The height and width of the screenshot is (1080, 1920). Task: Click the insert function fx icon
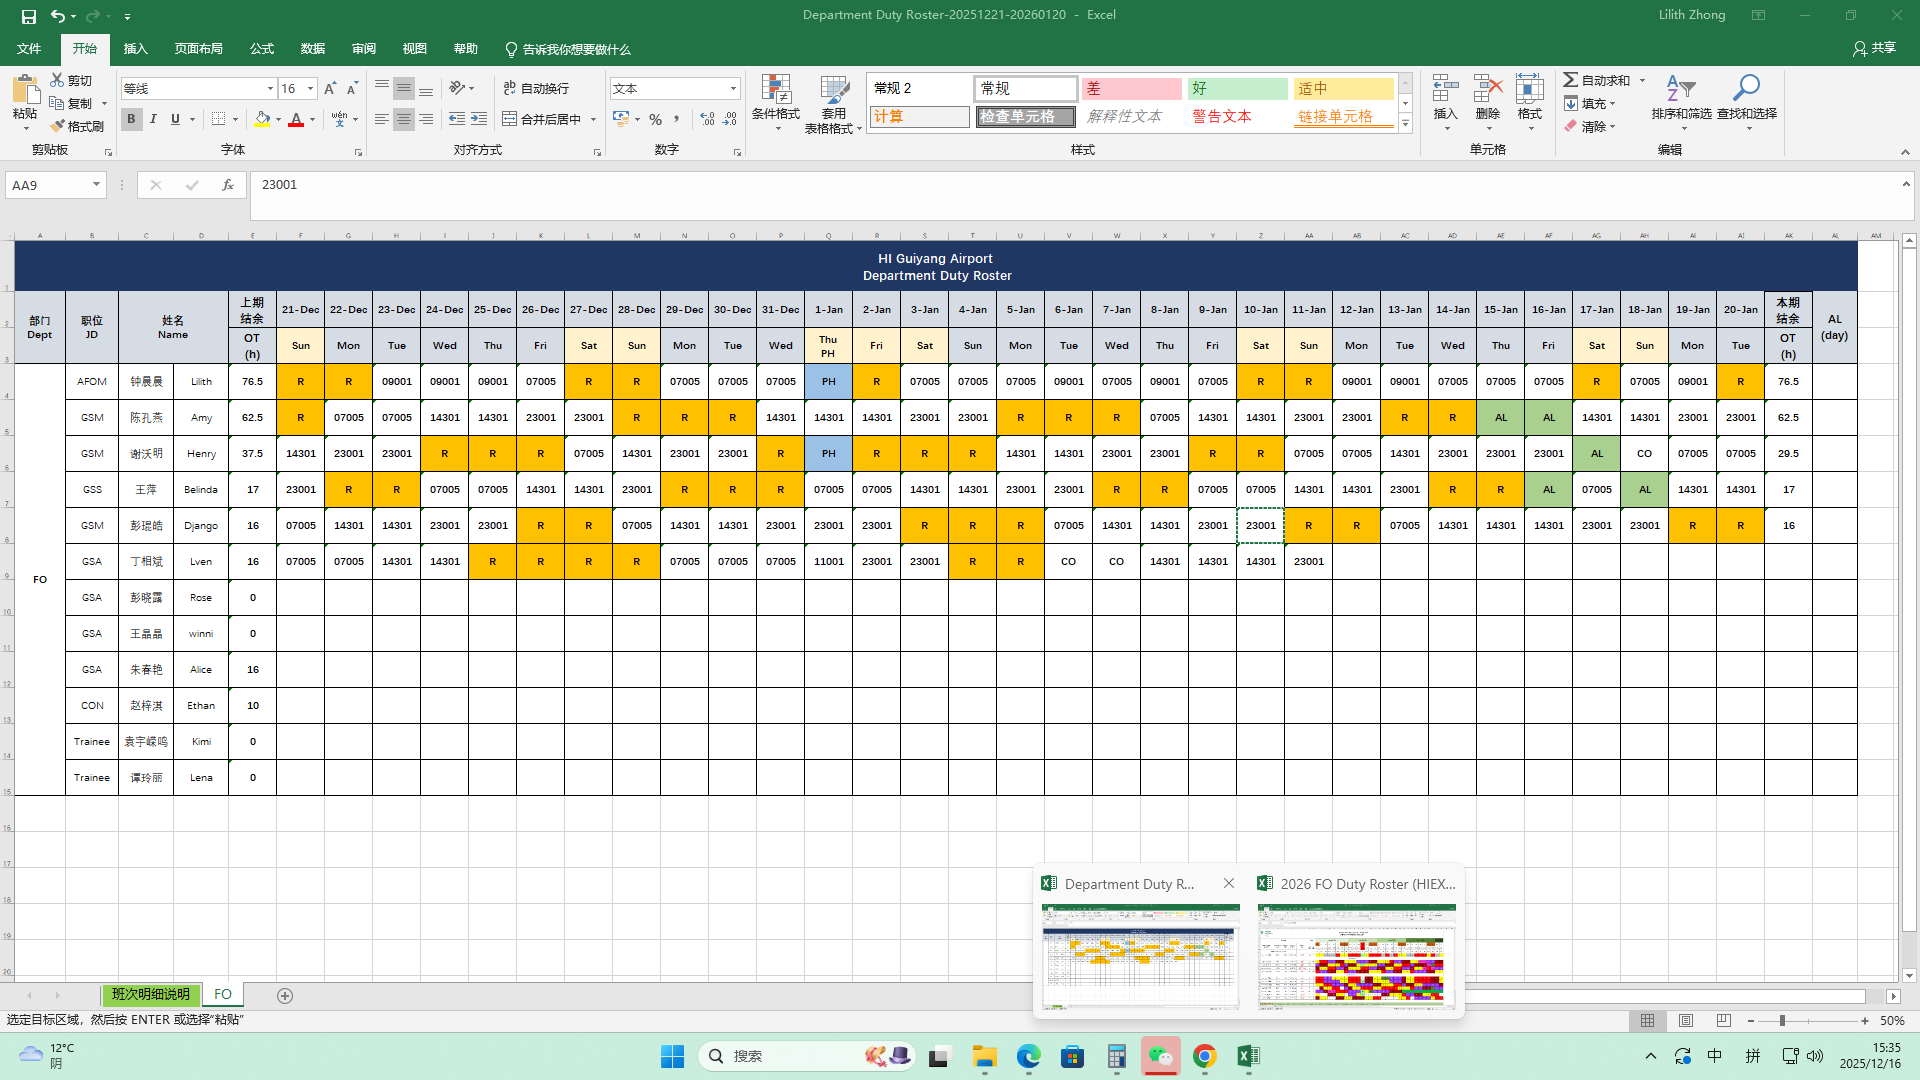[228, 185]
